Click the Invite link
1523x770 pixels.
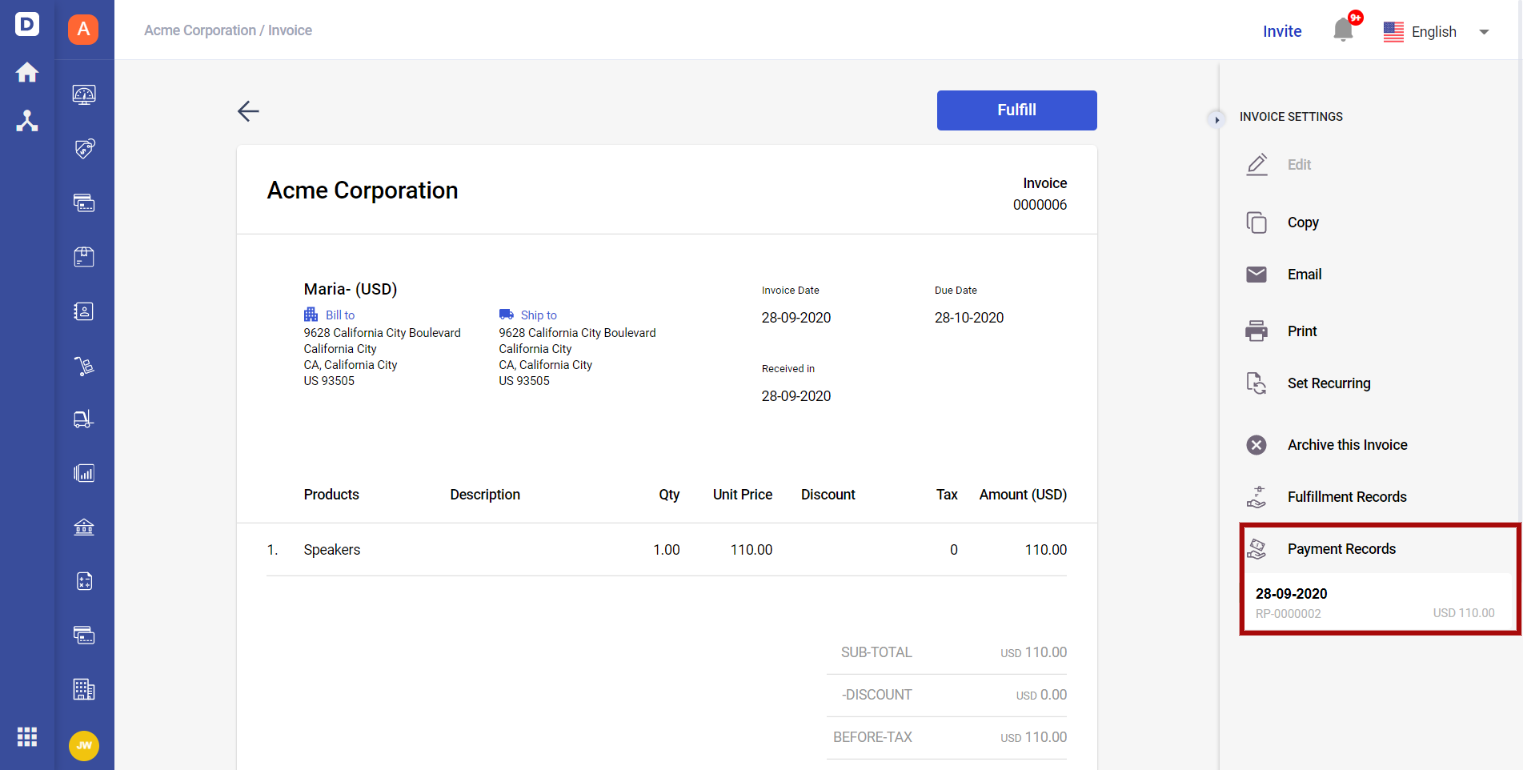click(1282, 31)
